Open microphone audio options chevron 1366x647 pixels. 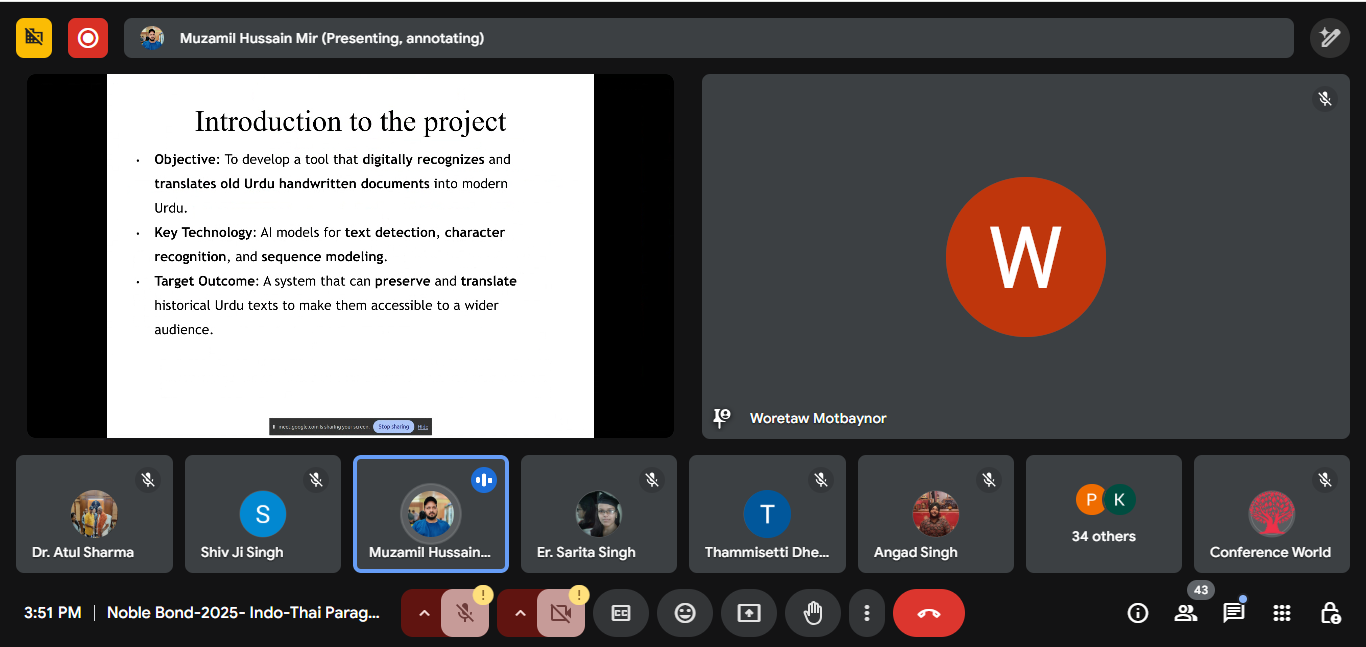423,612
